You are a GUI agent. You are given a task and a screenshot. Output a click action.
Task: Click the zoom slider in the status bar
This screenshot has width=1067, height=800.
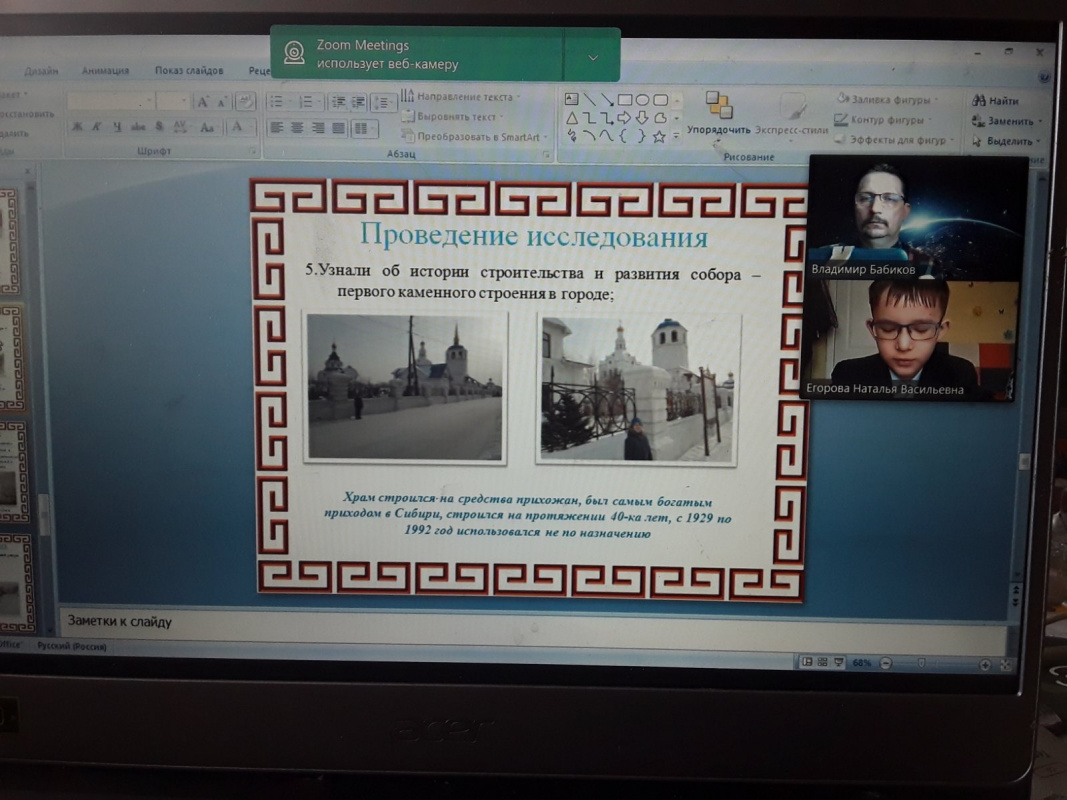coord(920,663)
